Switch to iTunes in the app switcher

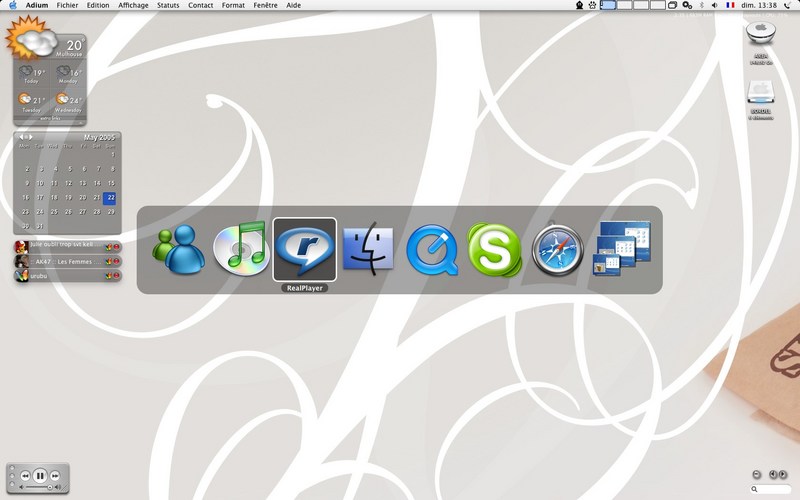pyautogui.click(x=241, y=249)
